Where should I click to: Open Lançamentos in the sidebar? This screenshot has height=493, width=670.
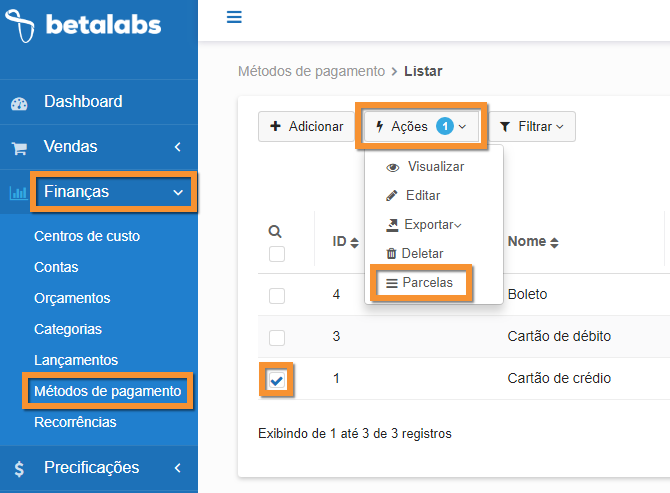(x=76, y=360)
